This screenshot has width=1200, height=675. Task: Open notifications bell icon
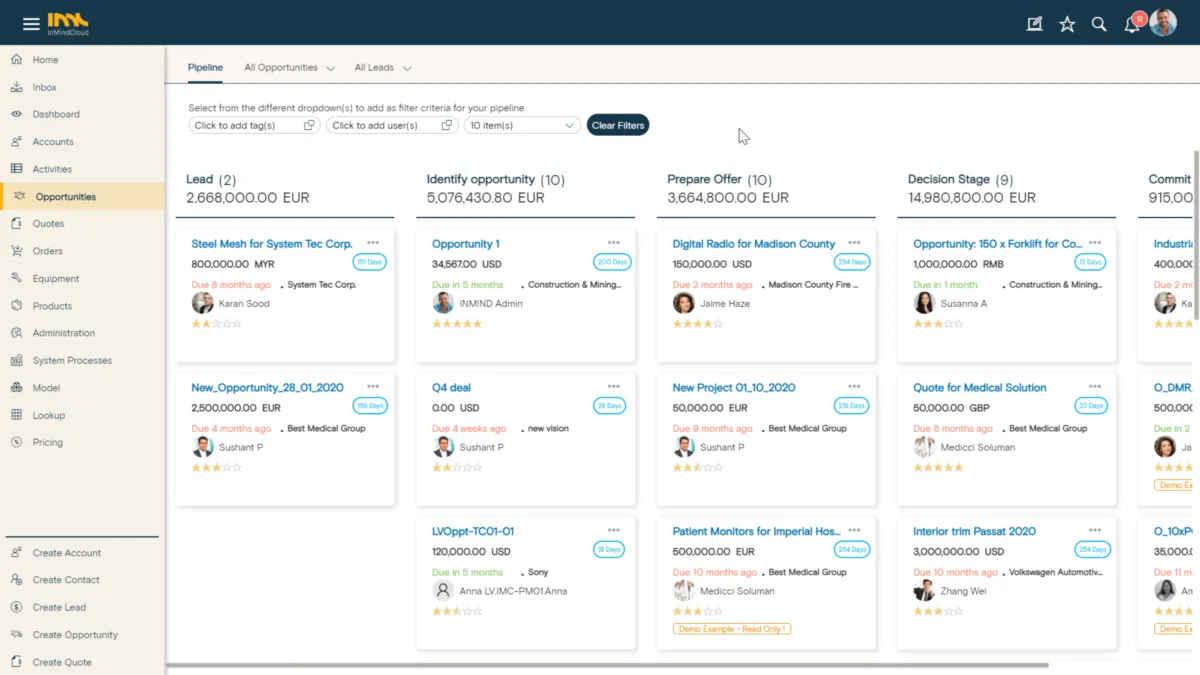coord(1132,25)
